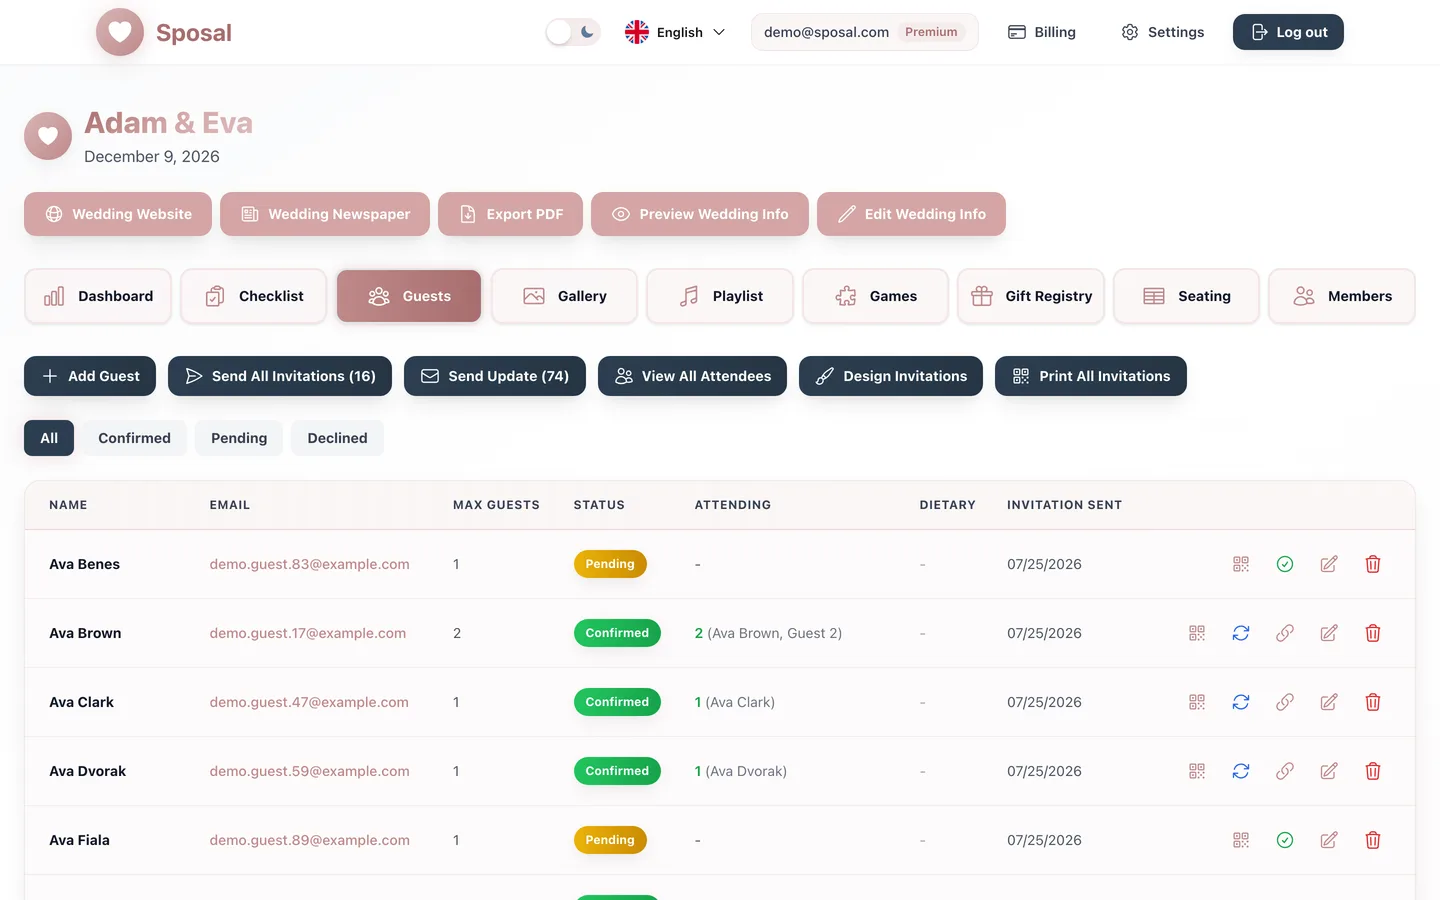Image resolution: width=1440 pixels, height=900 pixels.
Task: Go to the Gallery tab
Action: [x=564, y=296]
